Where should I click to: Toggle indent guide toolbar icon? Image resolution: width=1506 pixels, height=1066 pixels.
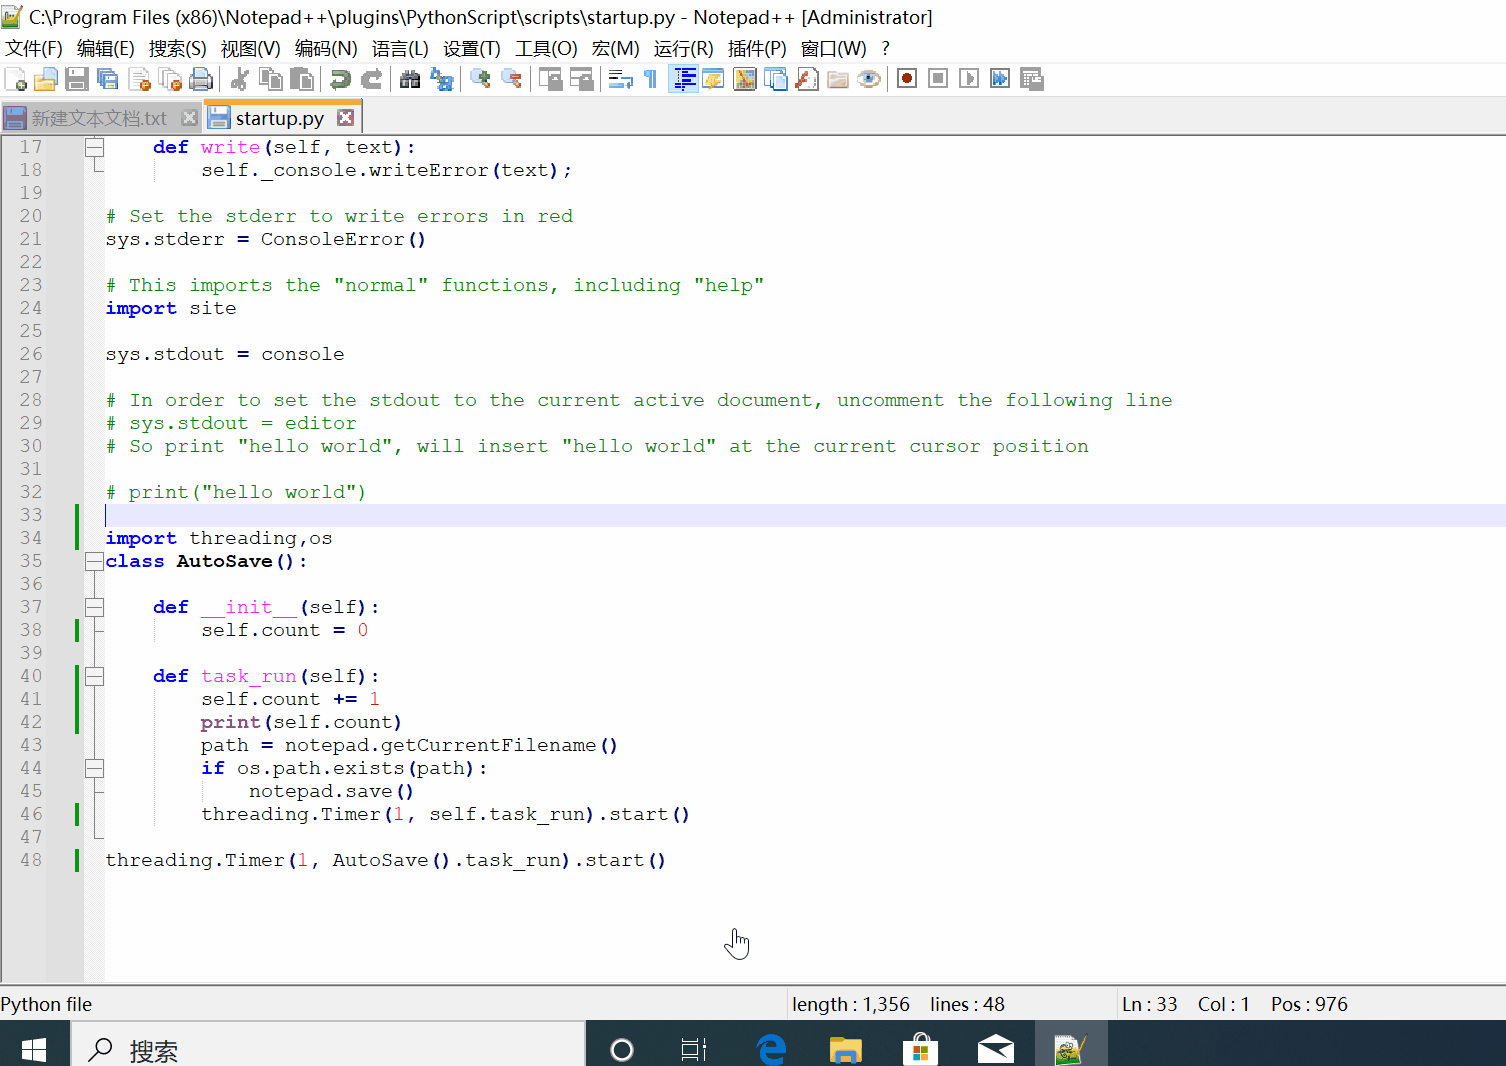point(684,79)
